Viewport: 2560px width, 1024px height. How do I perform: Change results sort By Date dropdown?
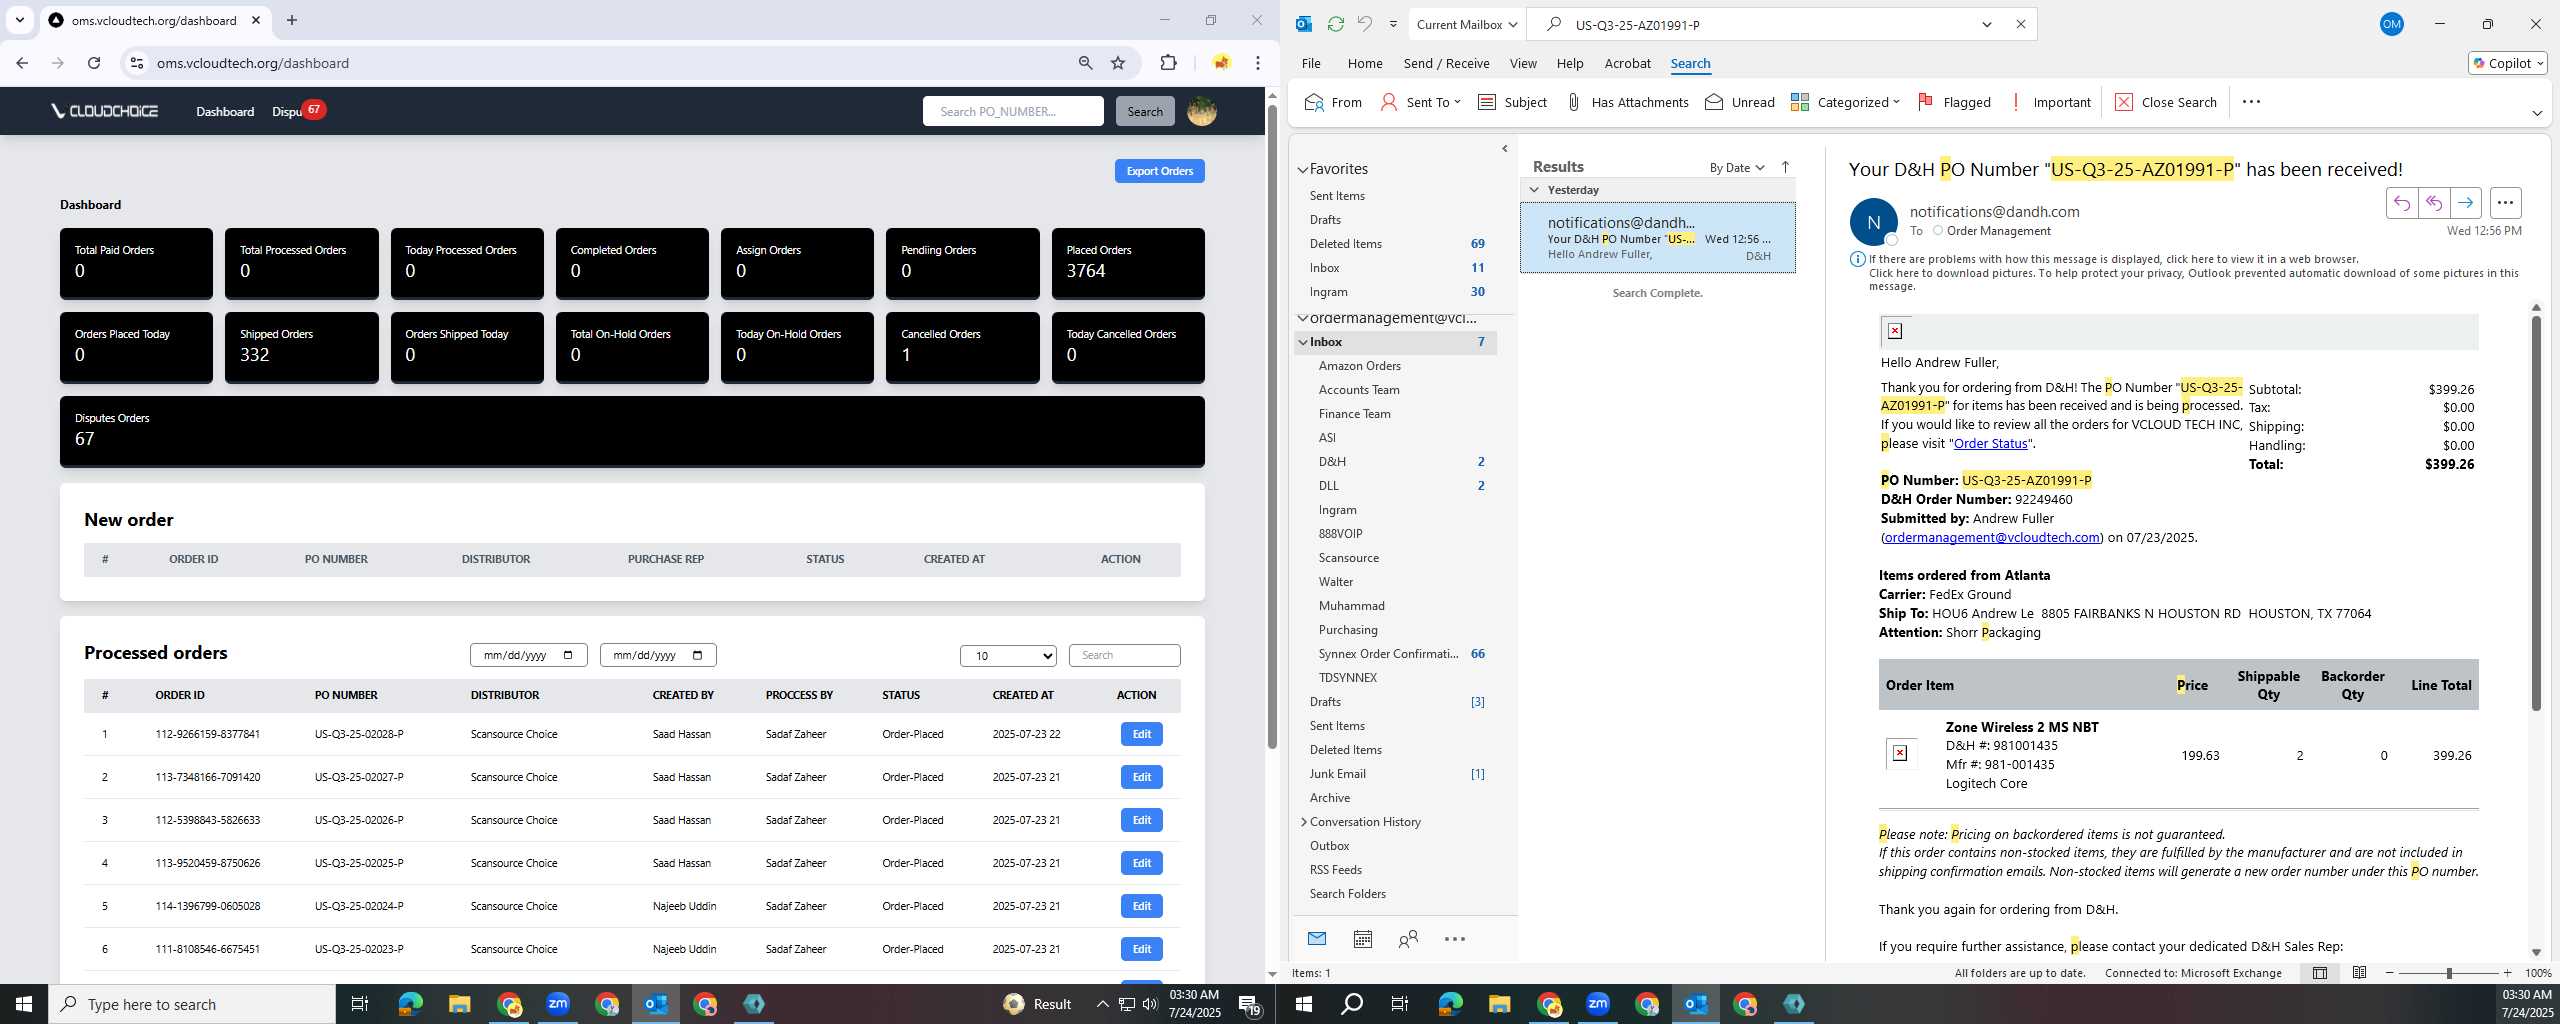click(1737, 167)
